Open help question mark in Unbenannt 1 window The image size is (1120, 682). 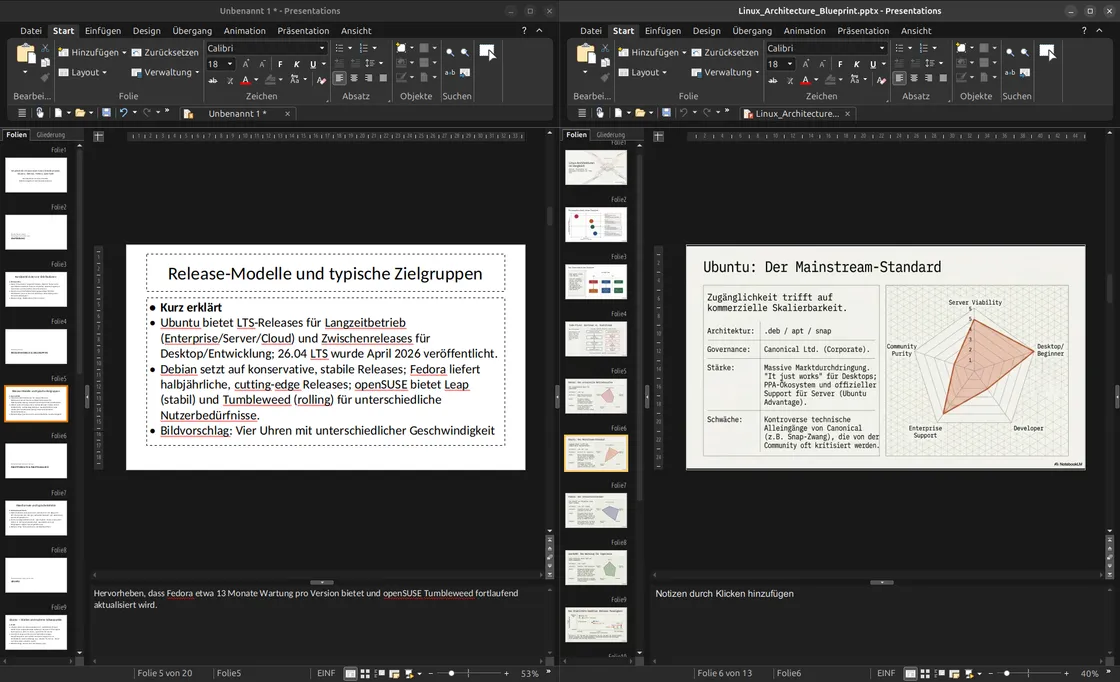524,31
